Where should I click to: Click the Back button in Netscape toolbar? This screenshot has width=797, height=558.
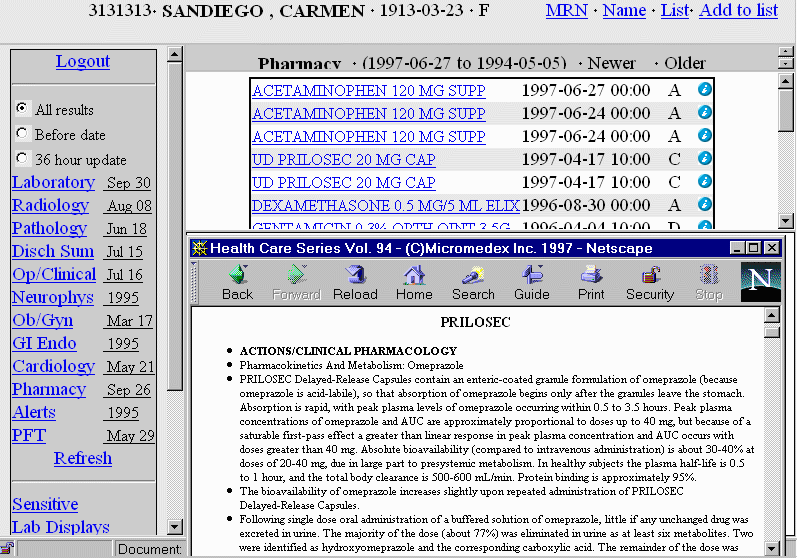[237, 283]
